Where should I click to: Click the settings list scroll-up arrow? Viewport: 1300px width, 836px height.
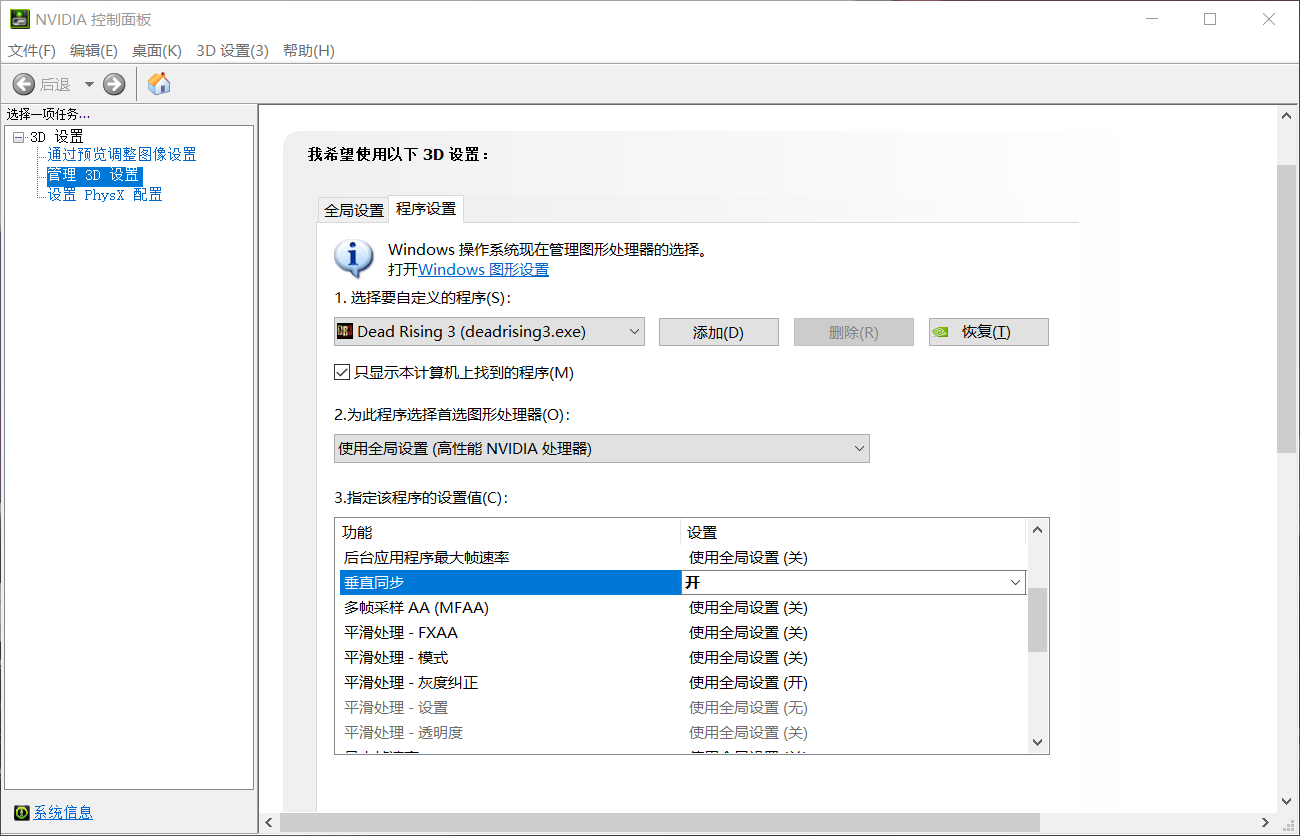(1037, 530)
